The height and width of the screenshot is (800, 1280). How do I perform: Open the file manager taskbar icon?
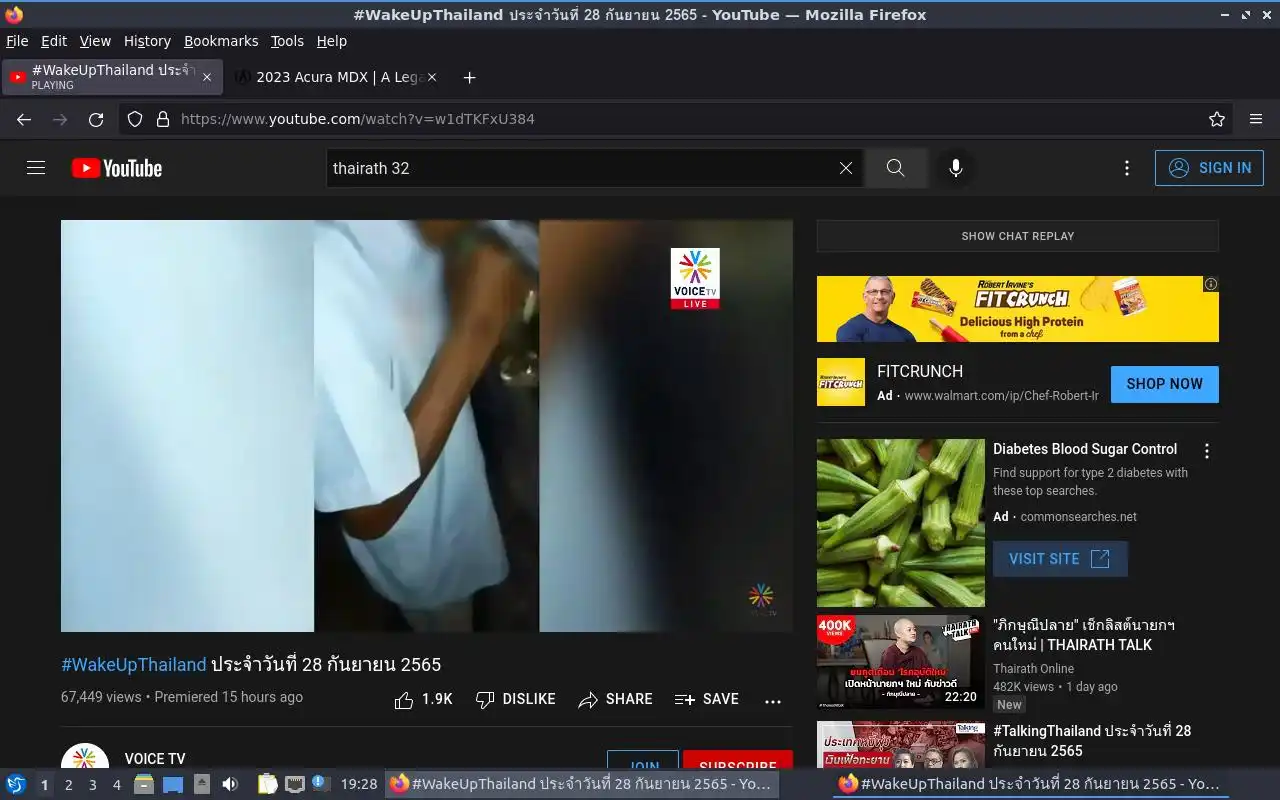click(x=144, y=784)
